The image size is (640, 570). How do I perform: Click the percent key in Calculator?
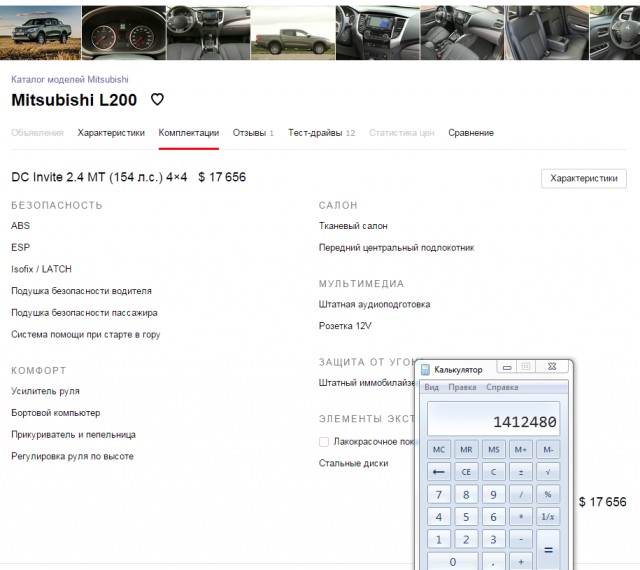(548, 494)
